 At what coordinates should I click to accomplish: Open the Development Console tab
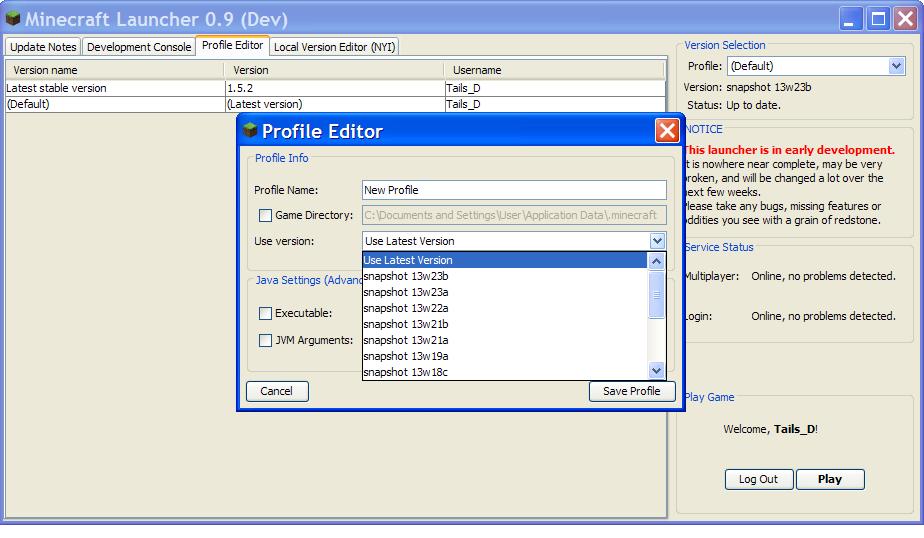point(139,47)
